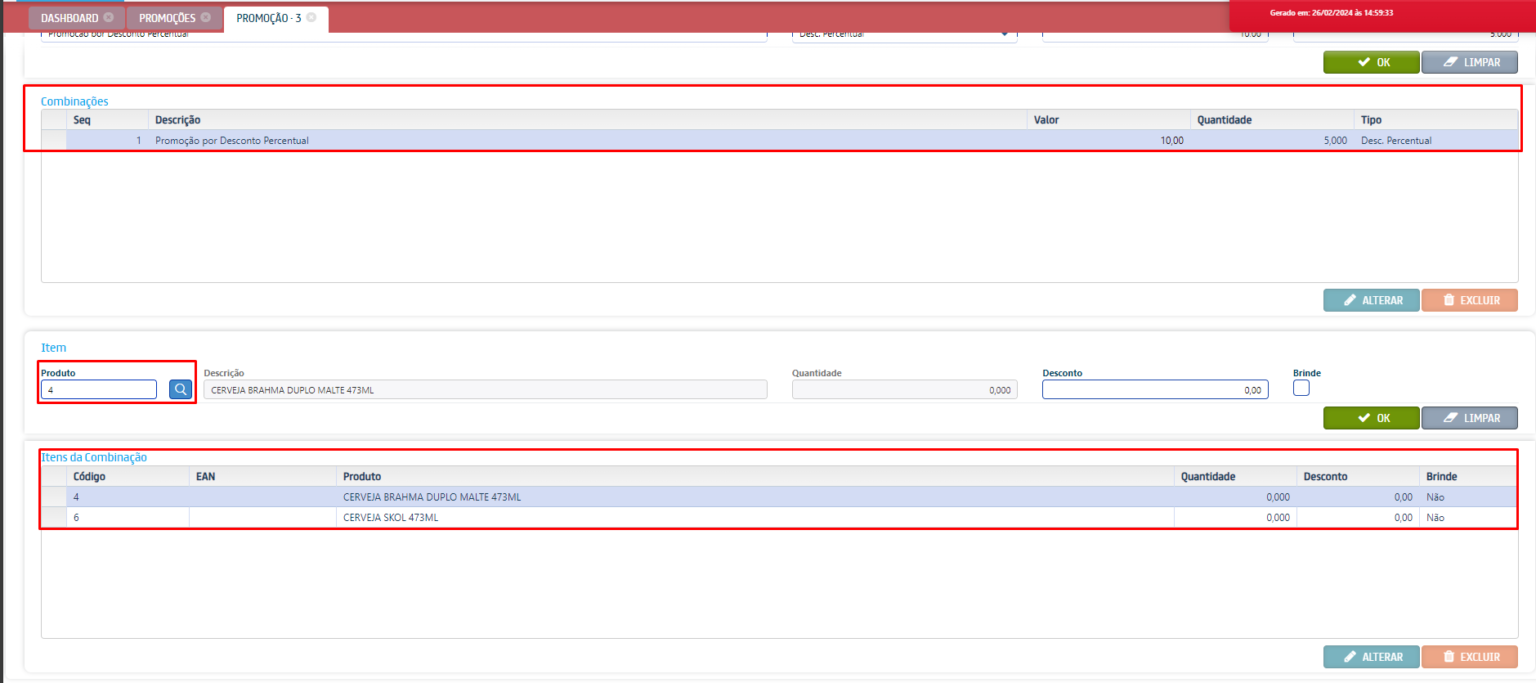Click ALTERAR under Itens da Combinação
Image resolution: width=1536 pixels, height=683 pixels.
1371,657
